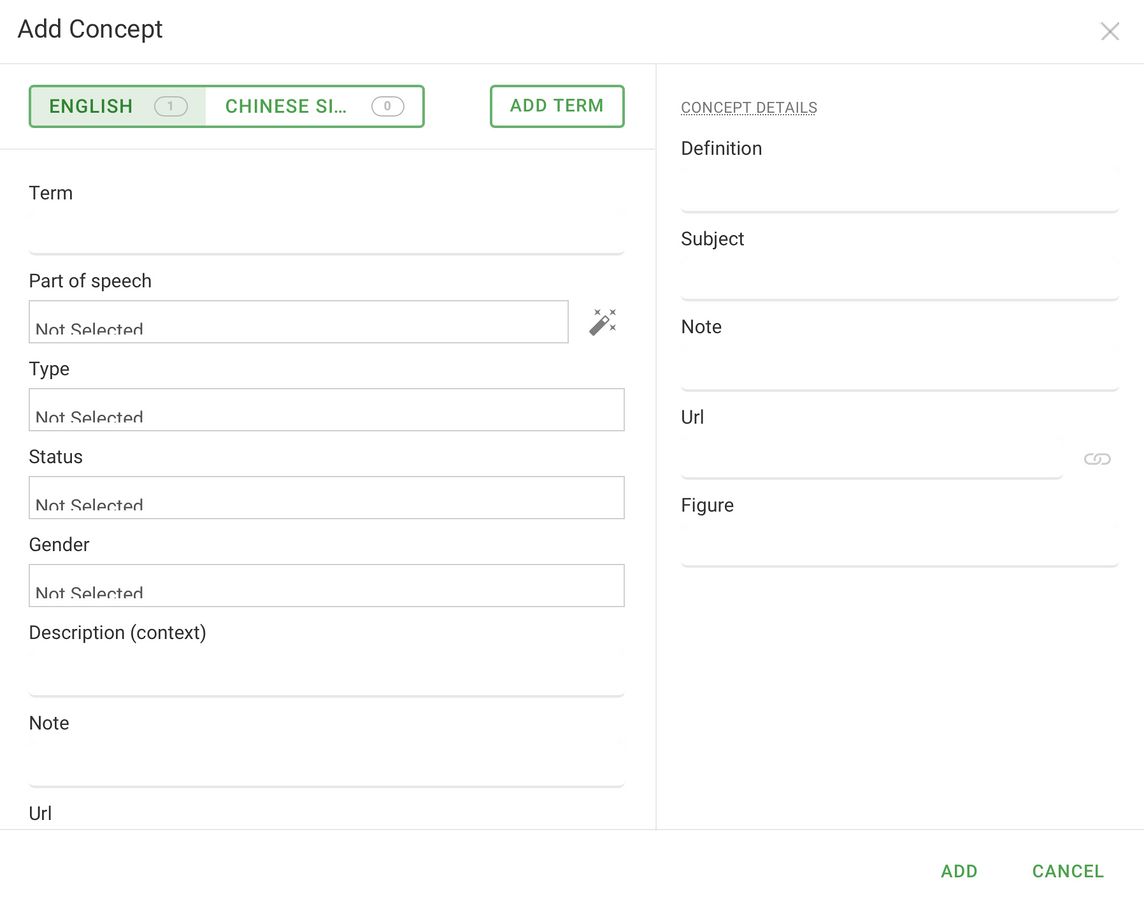Close the Add Concept dialog

click(x=1109, y=32)
